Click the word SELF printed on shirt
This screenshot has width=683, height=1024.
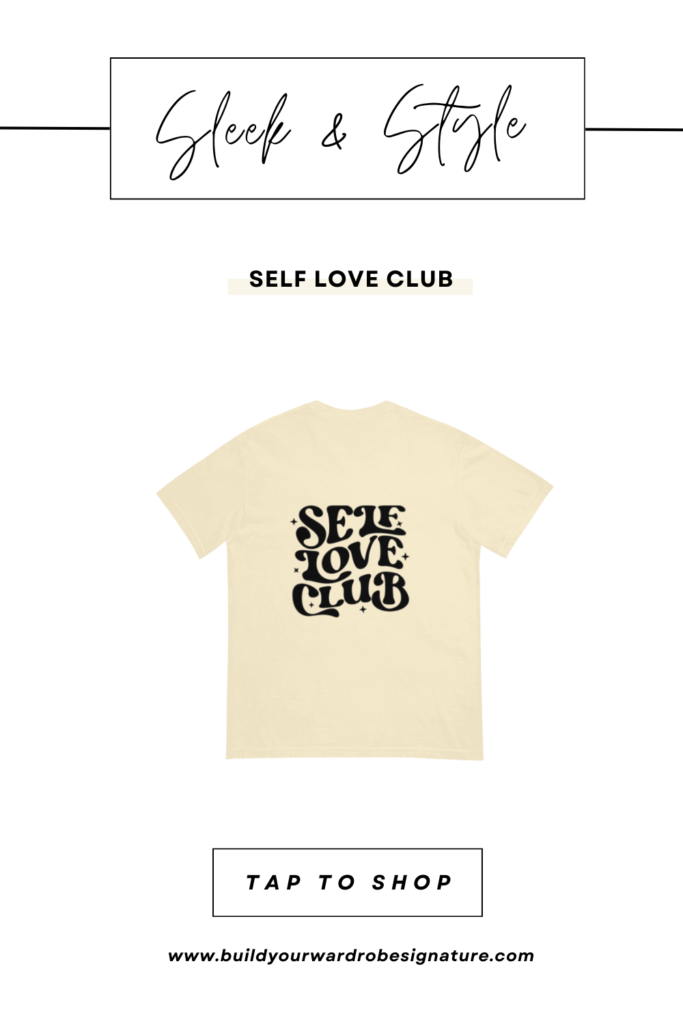[351, 524]
